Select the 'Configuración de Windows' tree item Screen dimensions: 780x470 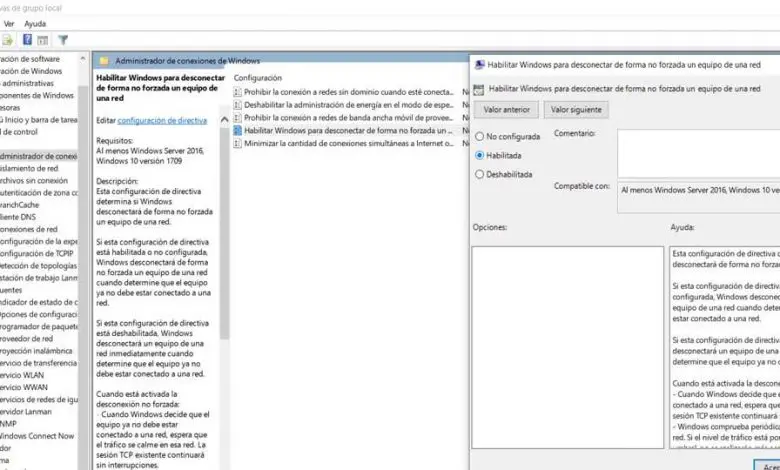31,71
